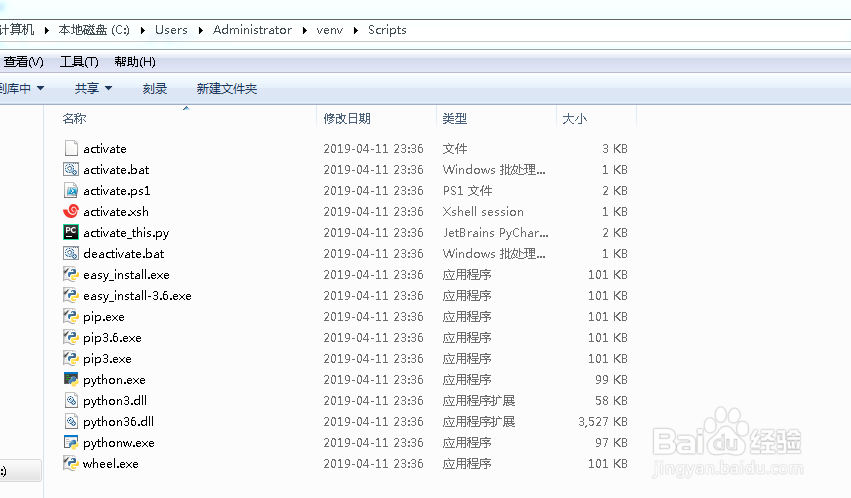Screen dimensions: 851x498
Task: Open the 工具(T) menu
Action: click(x=79, y=62)
